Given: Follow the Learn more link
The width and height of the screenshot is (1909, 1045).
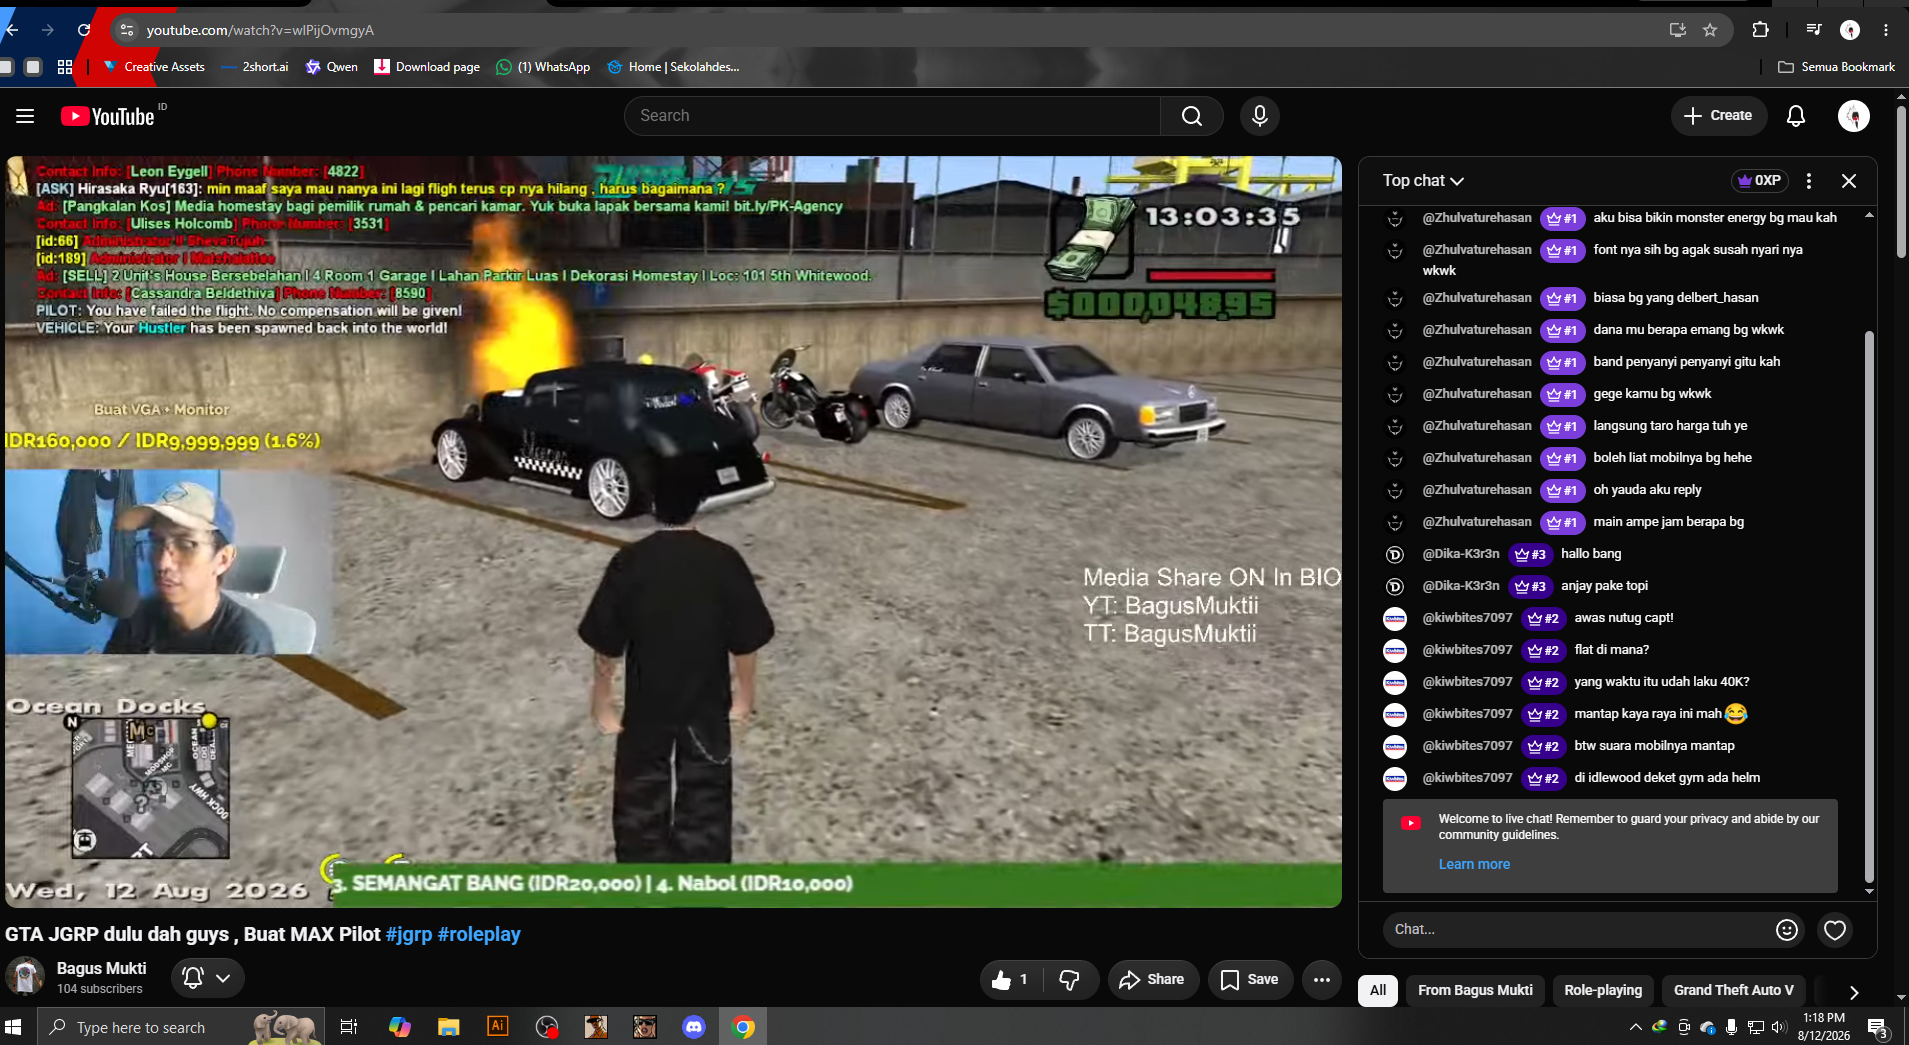Looking at the screenshot, I should pos(1474,865).
